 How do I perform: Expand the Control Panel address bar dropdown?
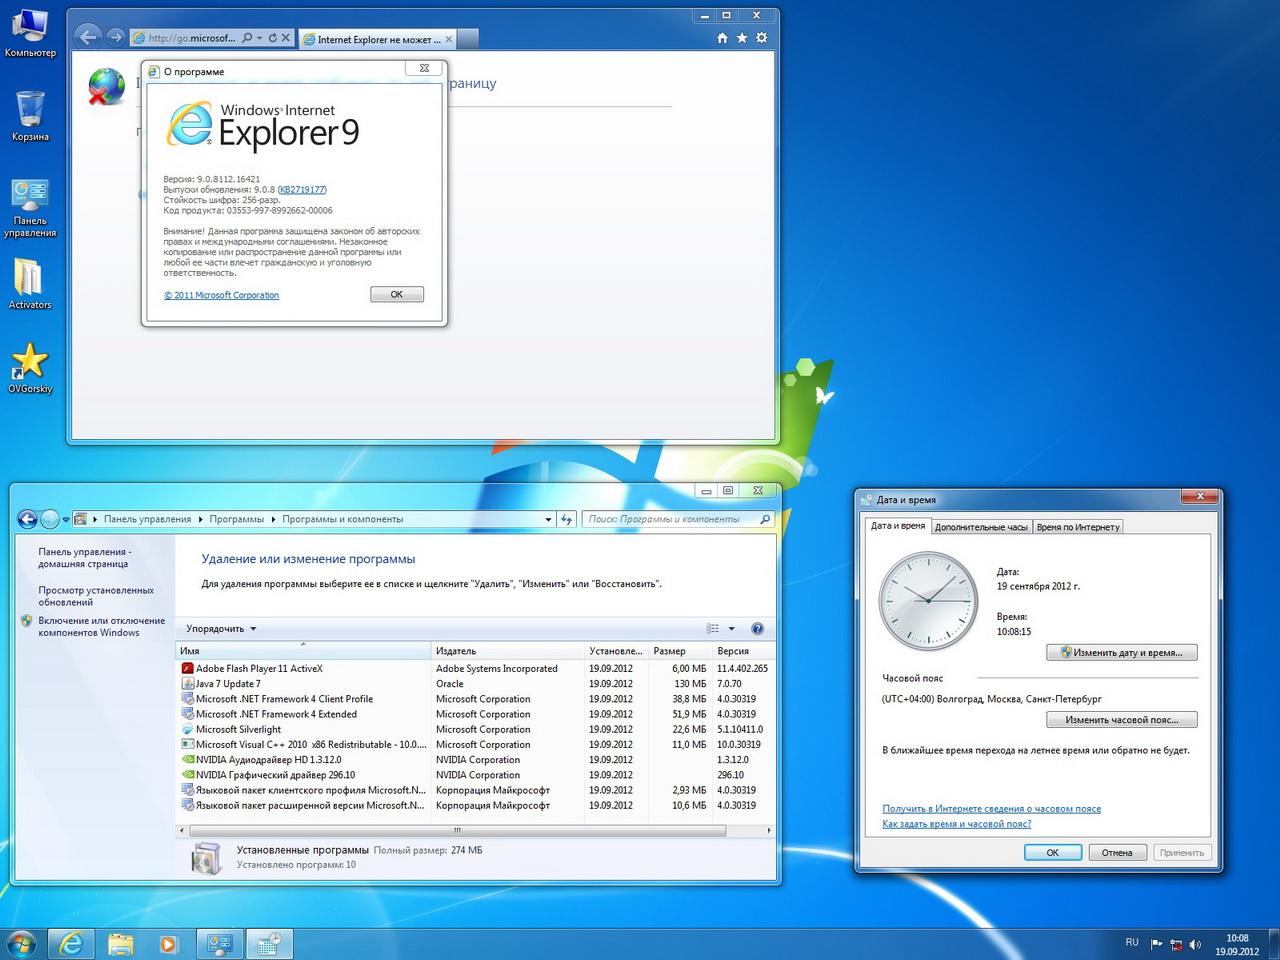548,519
